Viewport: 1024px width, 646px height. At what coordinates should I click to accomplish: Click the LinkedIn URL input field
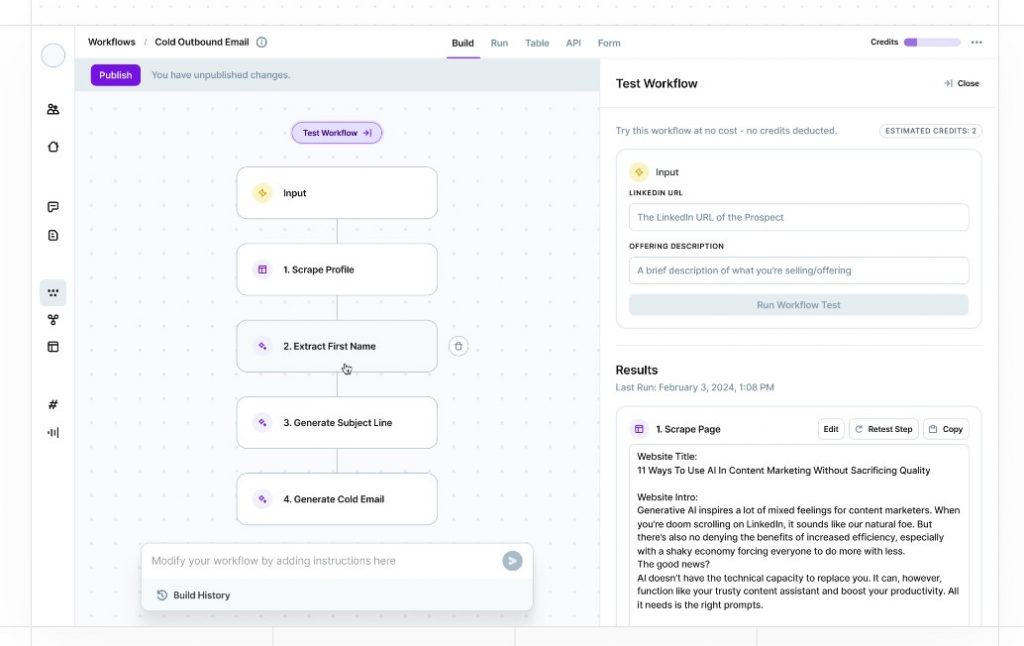798,217
